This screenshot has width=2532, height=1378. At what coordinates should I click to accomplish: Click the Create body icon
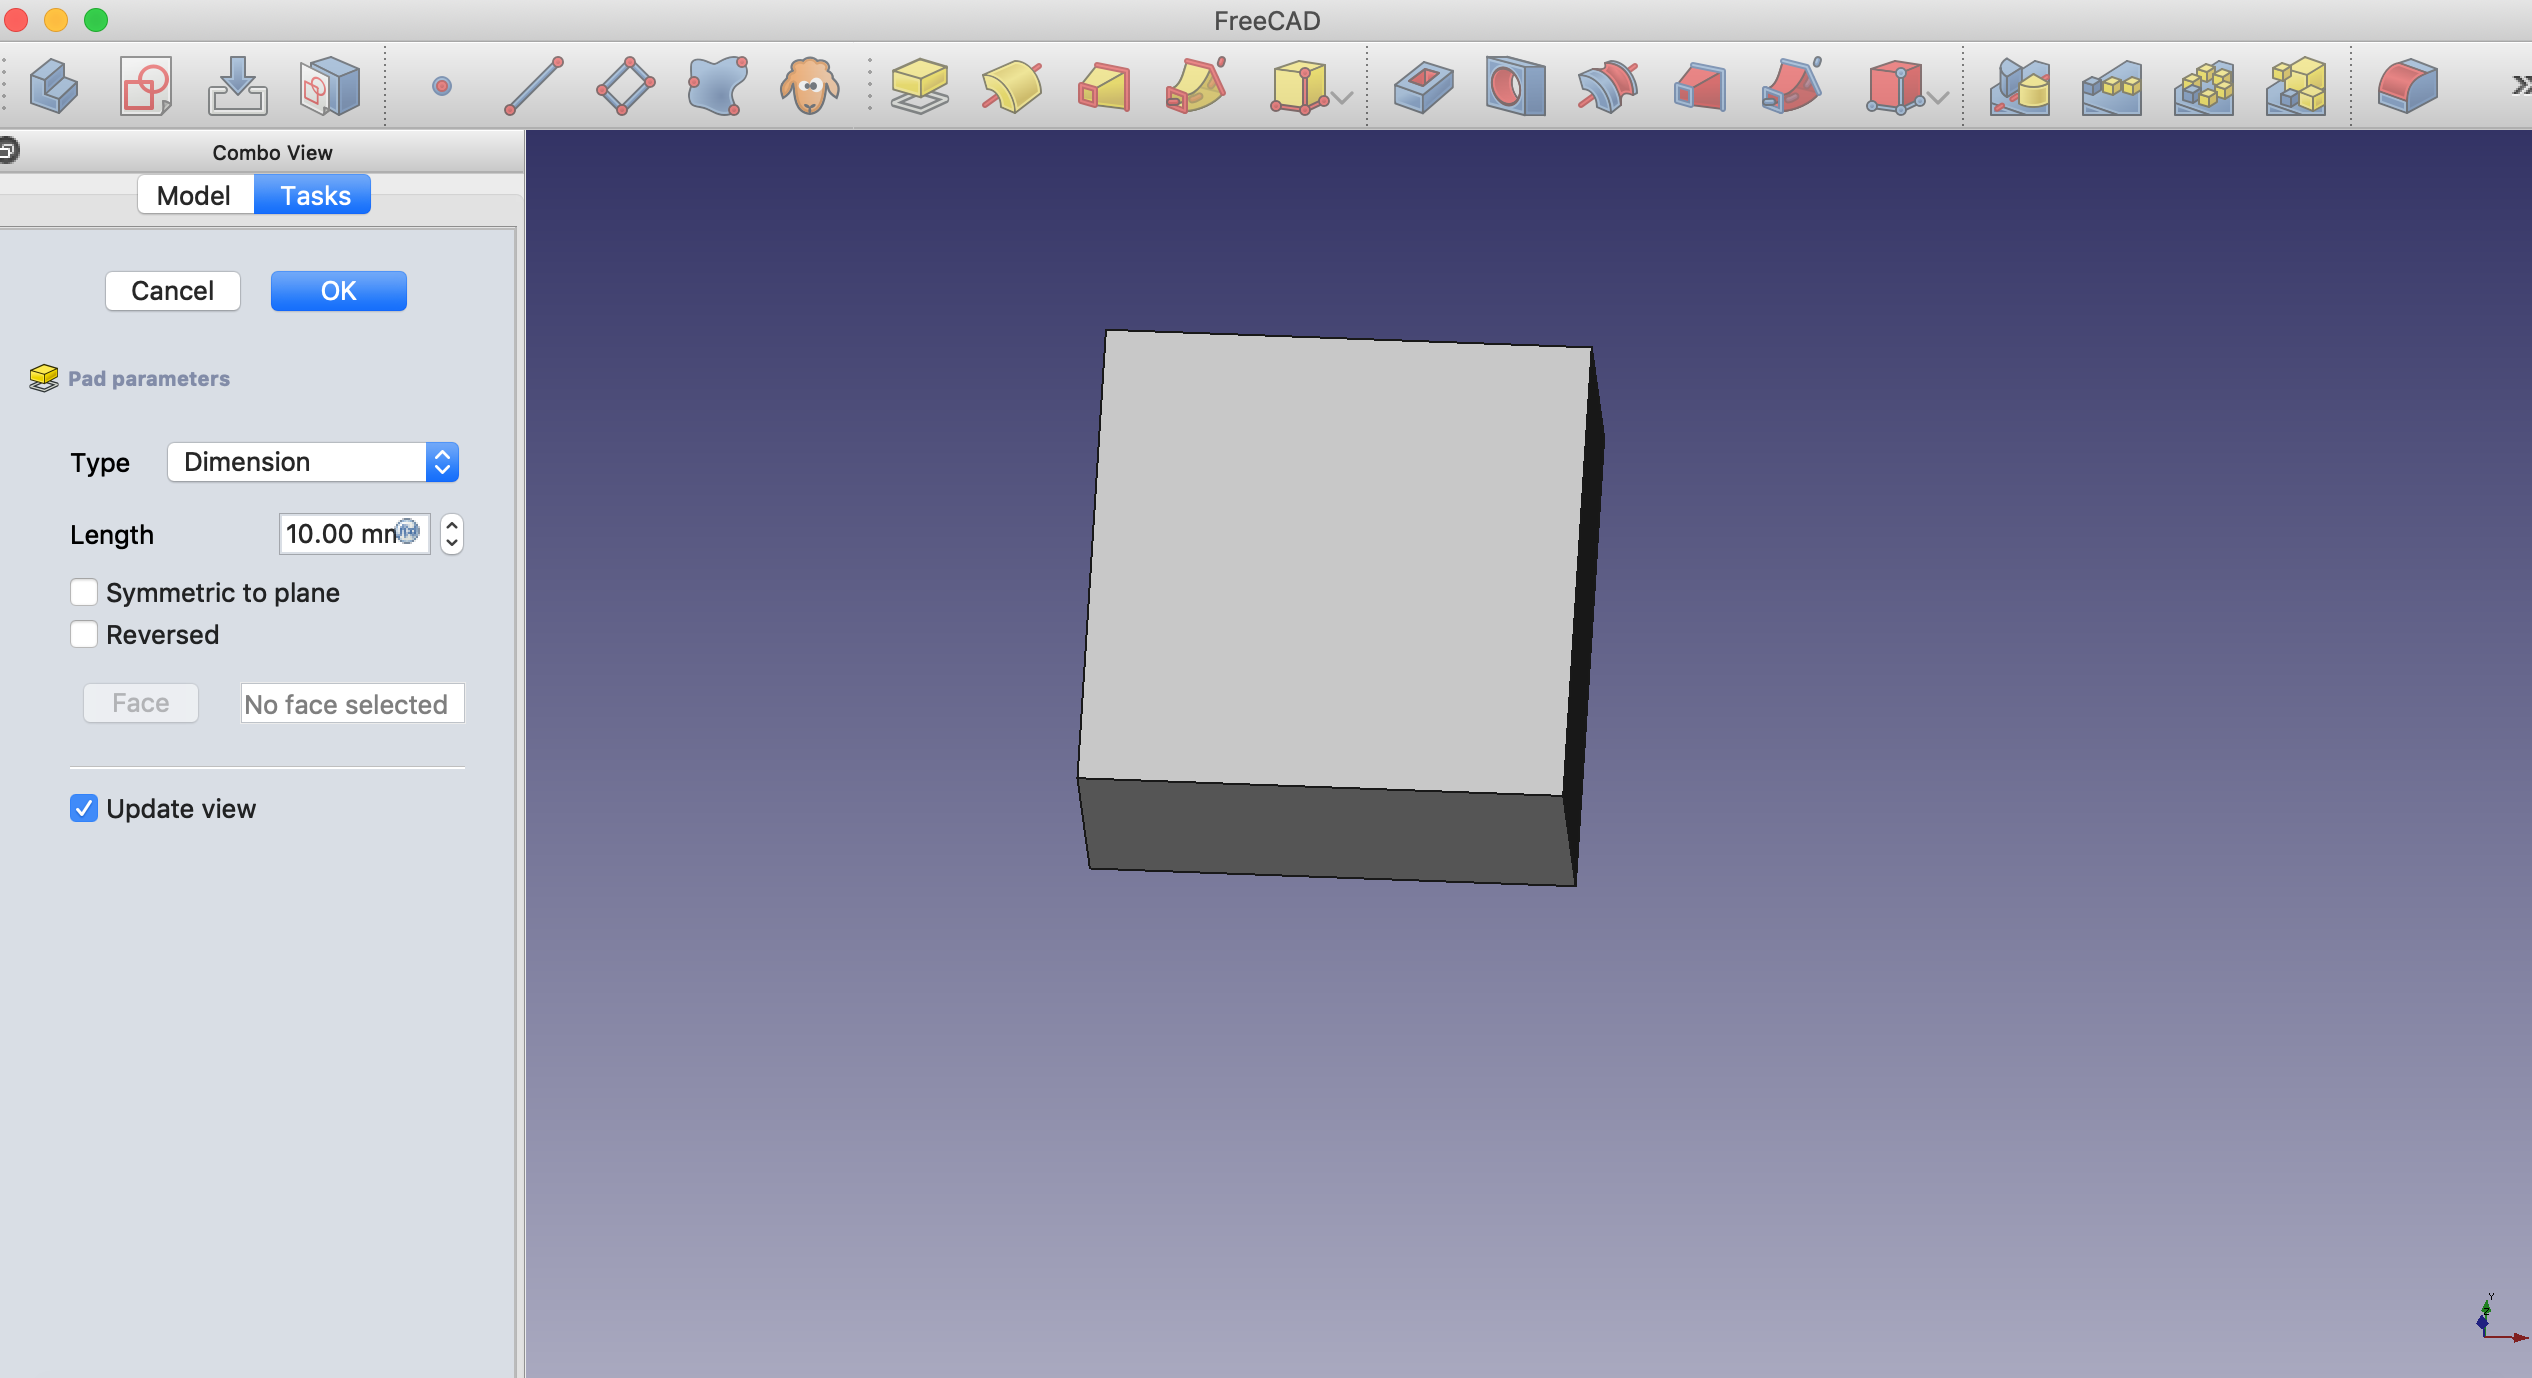pyautogui.click(x=54, y=86)
